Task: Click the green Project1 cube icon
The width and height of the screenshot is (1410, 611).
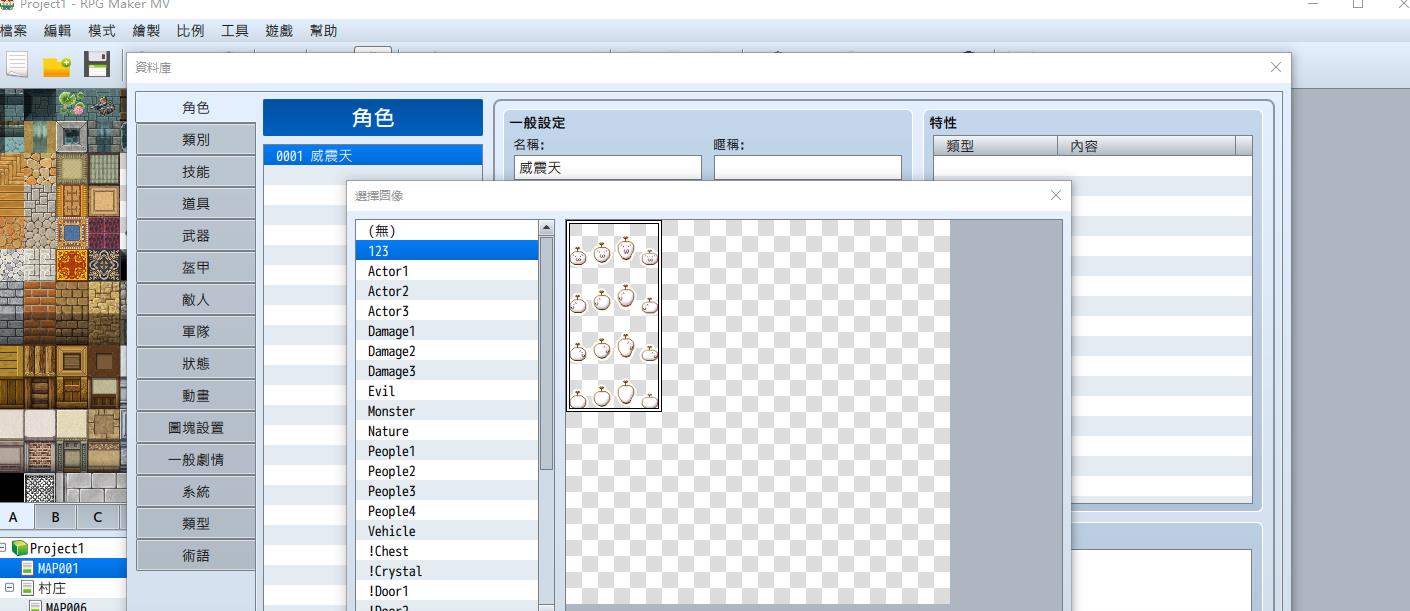Action: [19, 548]
